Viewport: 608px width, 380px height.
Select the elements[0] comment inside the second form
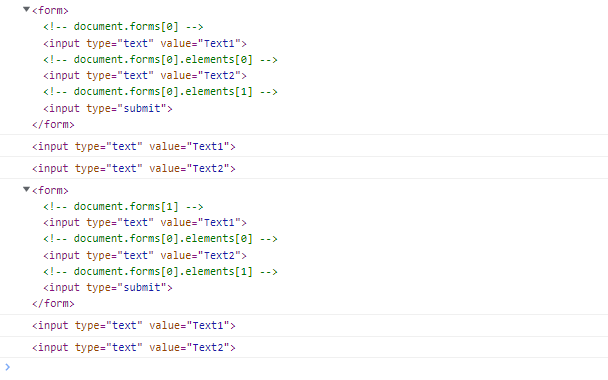pos(161,239)
